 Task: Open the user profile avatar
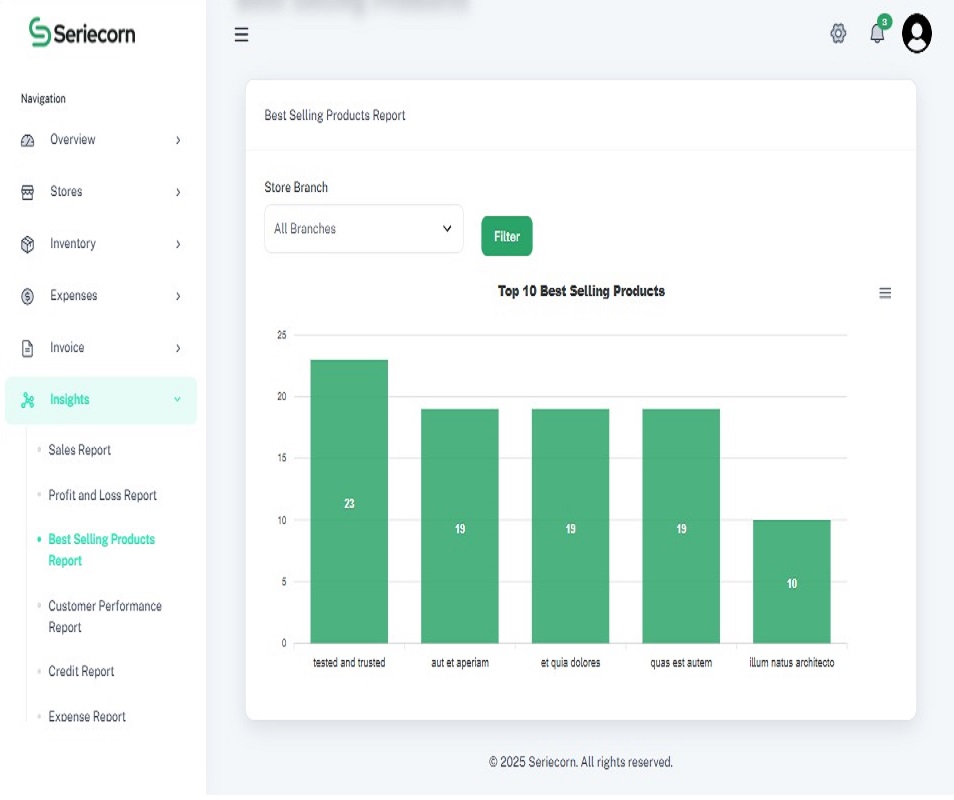coord(916,33)
